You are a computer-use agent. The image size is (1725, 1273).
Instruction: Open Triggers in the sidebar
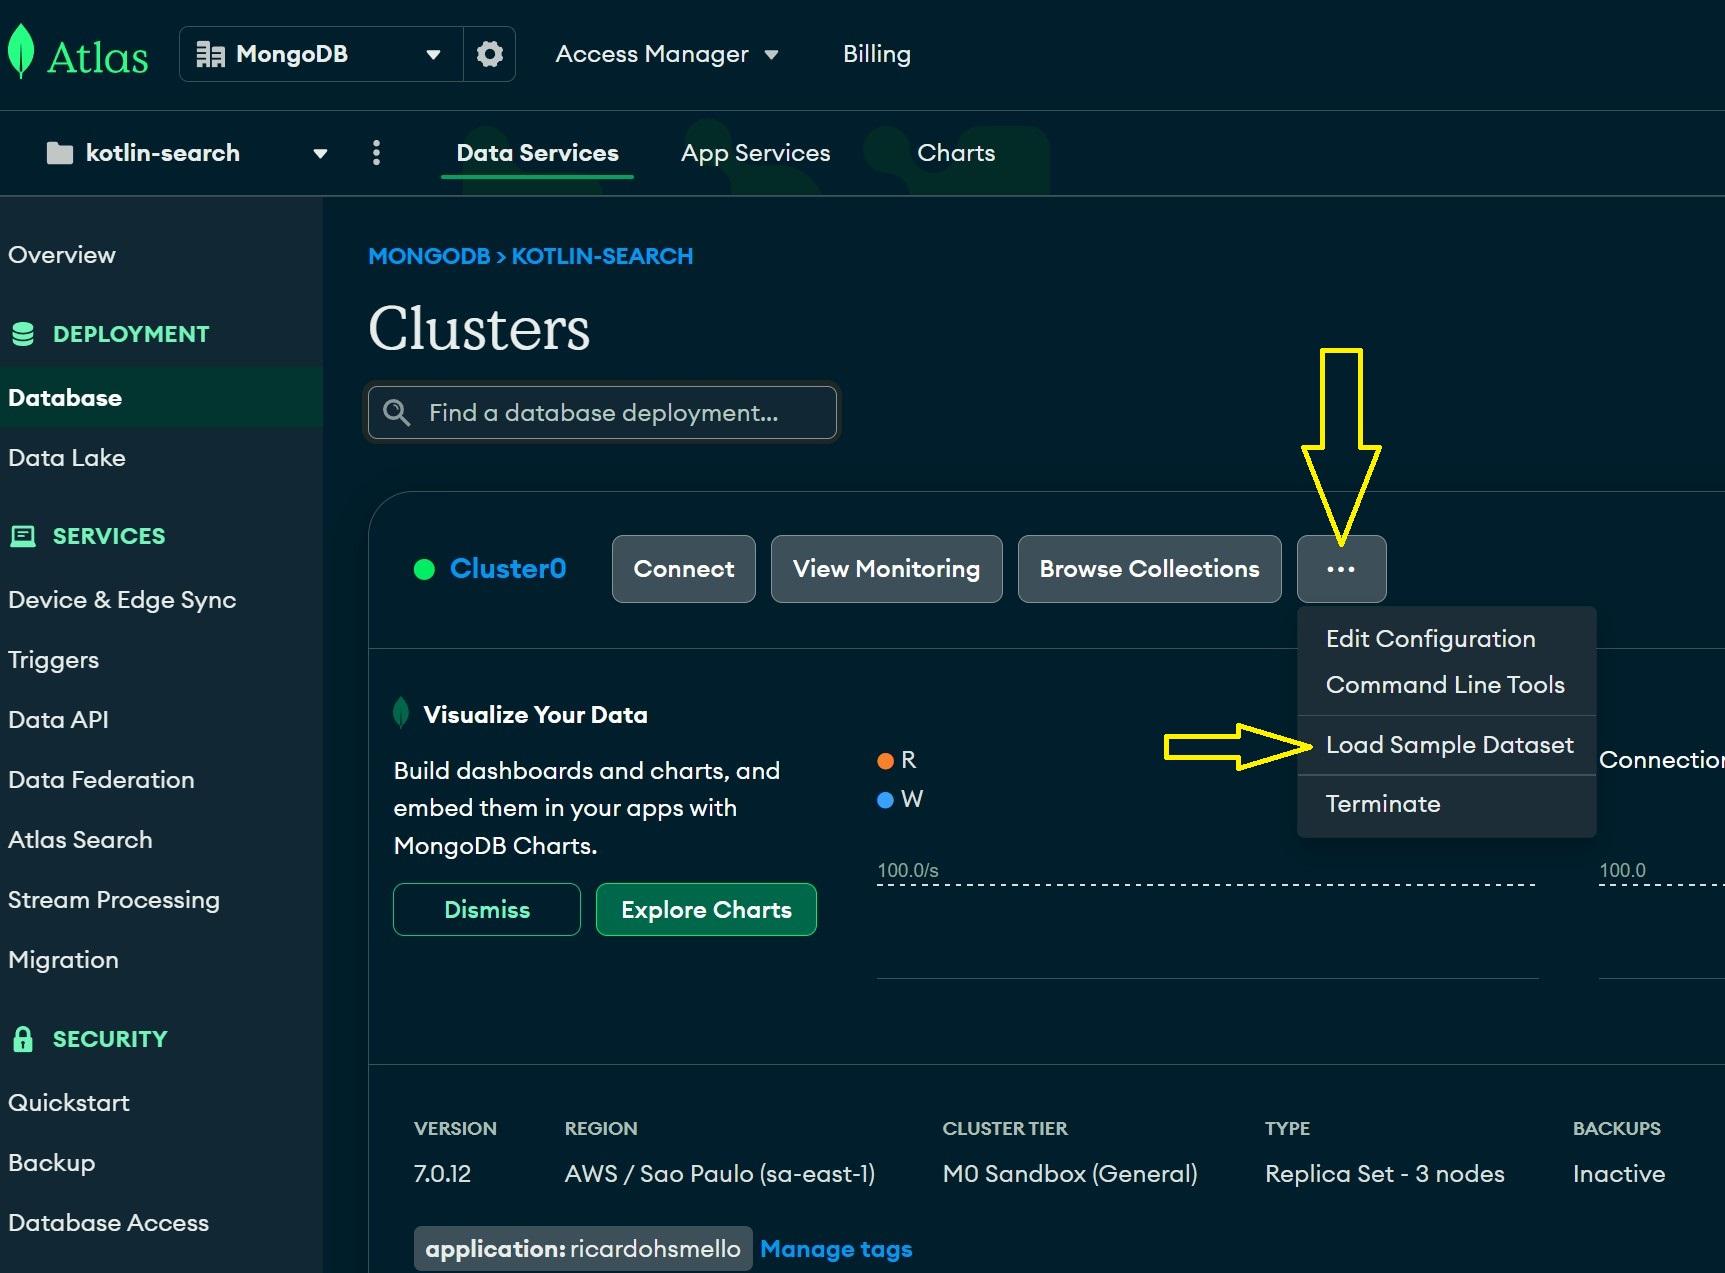click(x=54, y=660)
